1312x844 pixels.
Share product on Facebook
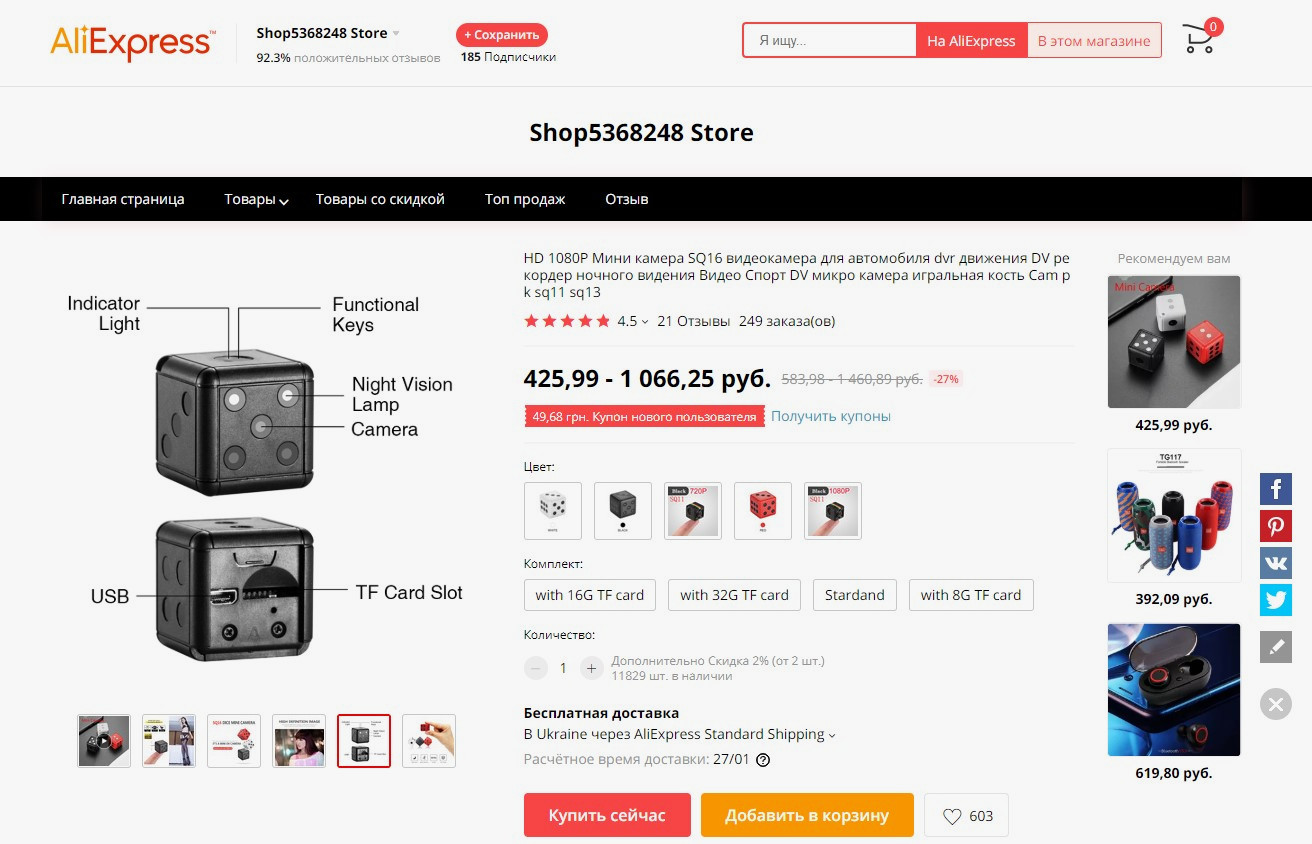1276,489
